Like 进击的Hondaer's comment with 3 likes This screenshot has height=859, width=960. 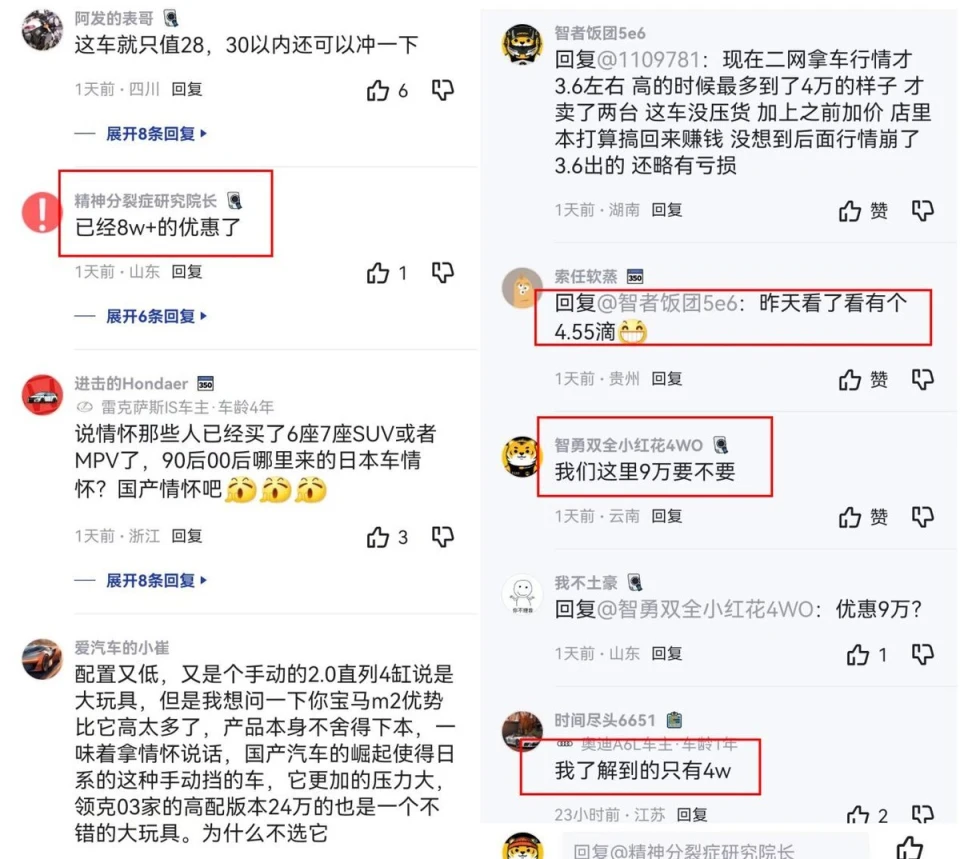[x=378, y=538]
